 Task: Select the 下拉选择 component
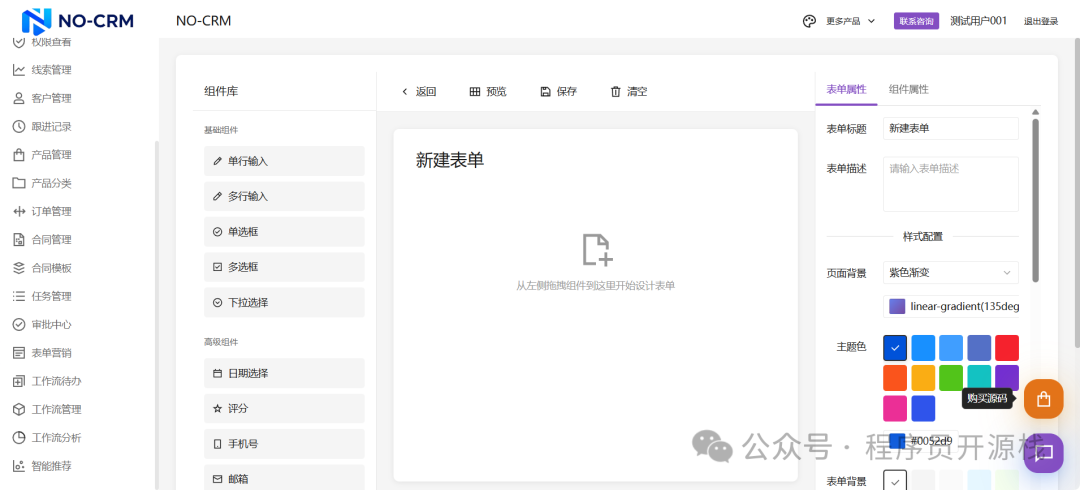(284, 303)
